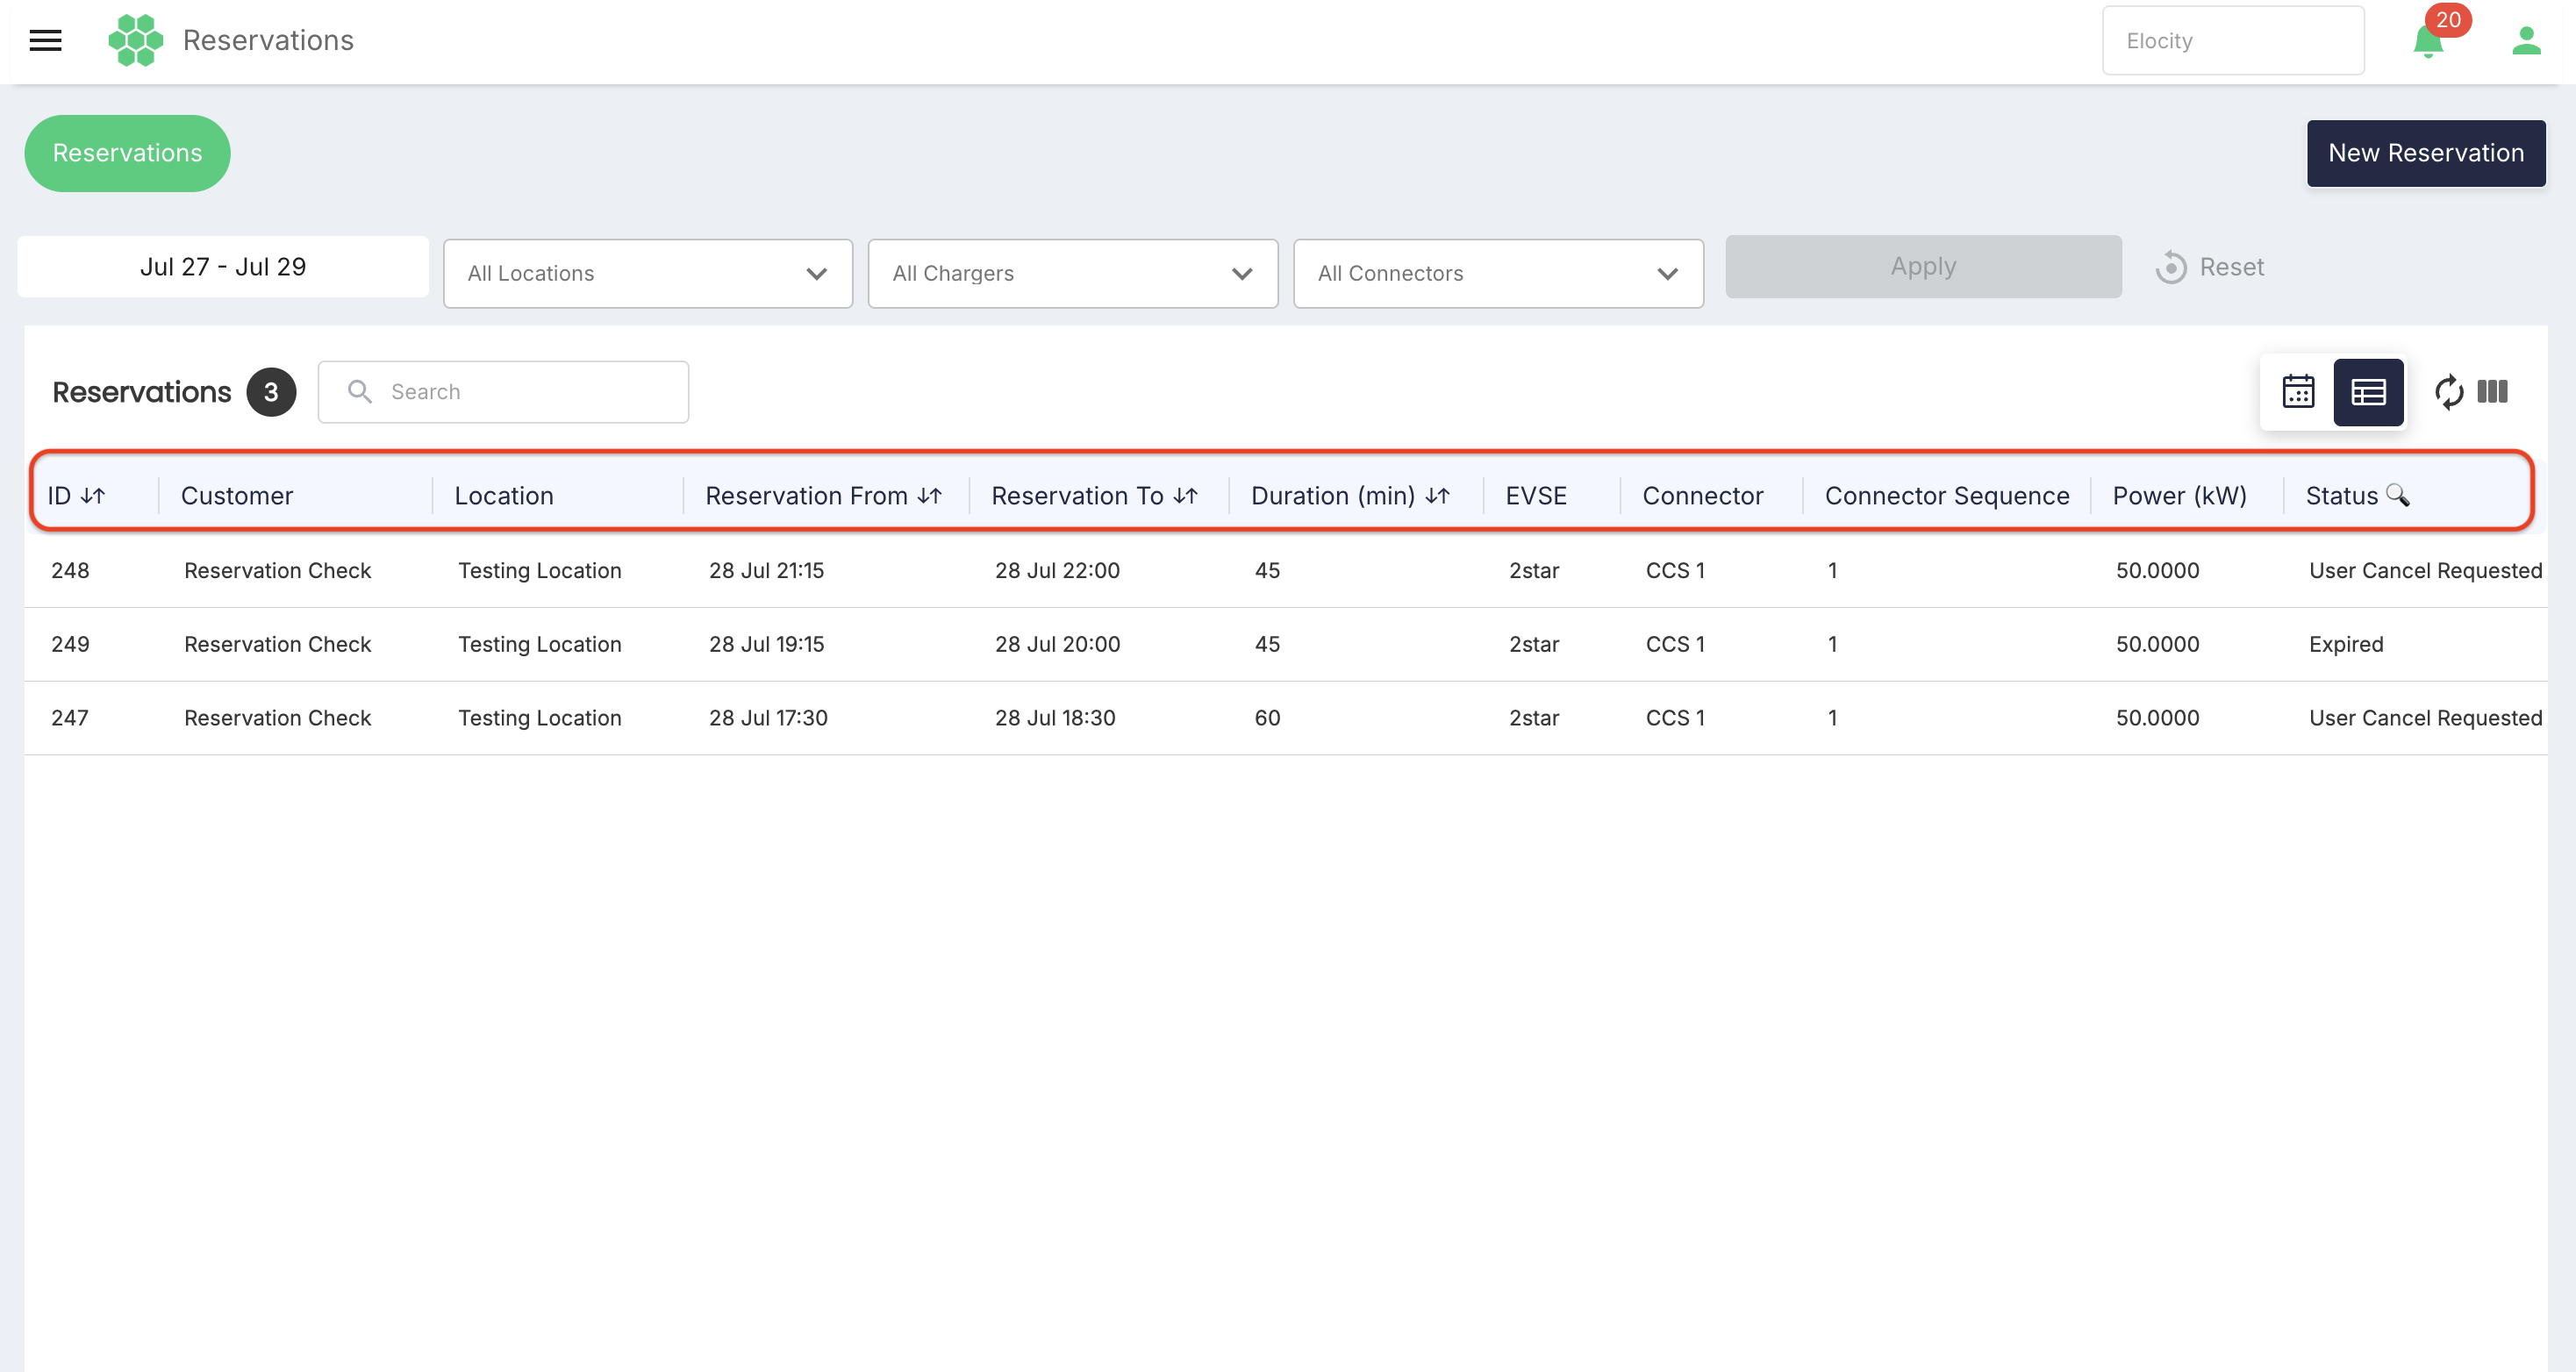Click the 28 Jul 22:00 cell
The height and width of the screenshot is (1372, 2576).
coord(1057,570)
